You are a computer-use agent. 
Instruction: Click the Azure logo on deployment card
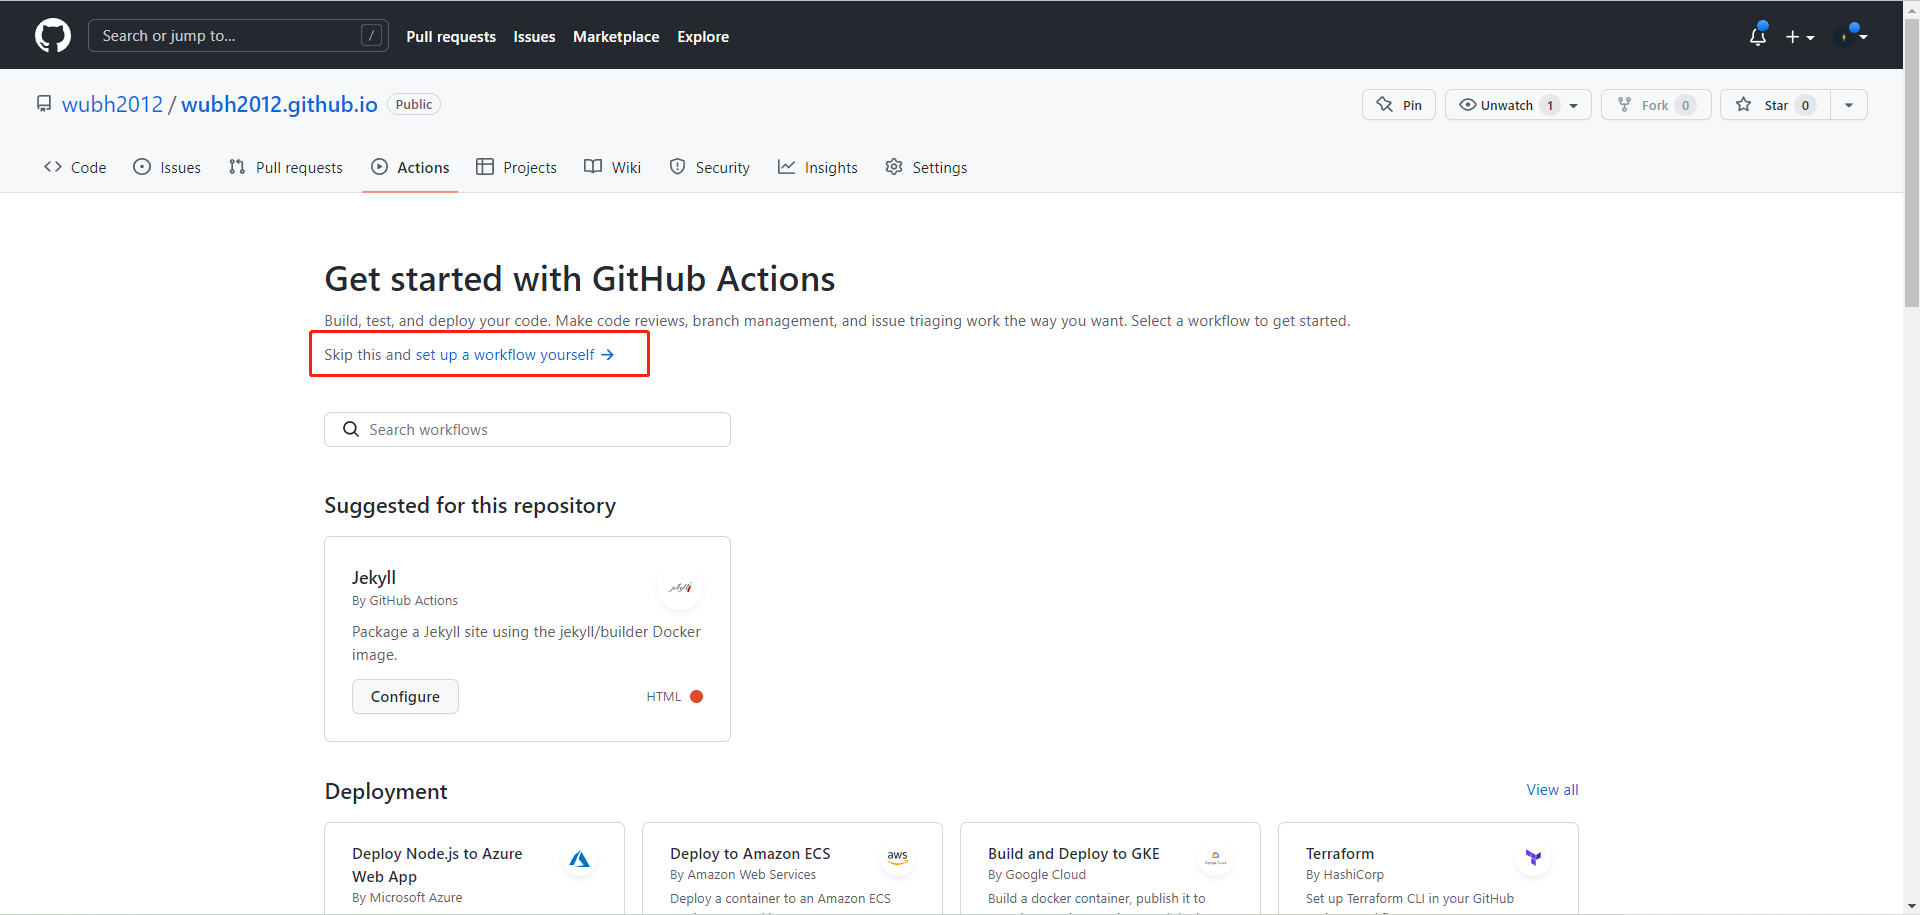pos(579,859)
